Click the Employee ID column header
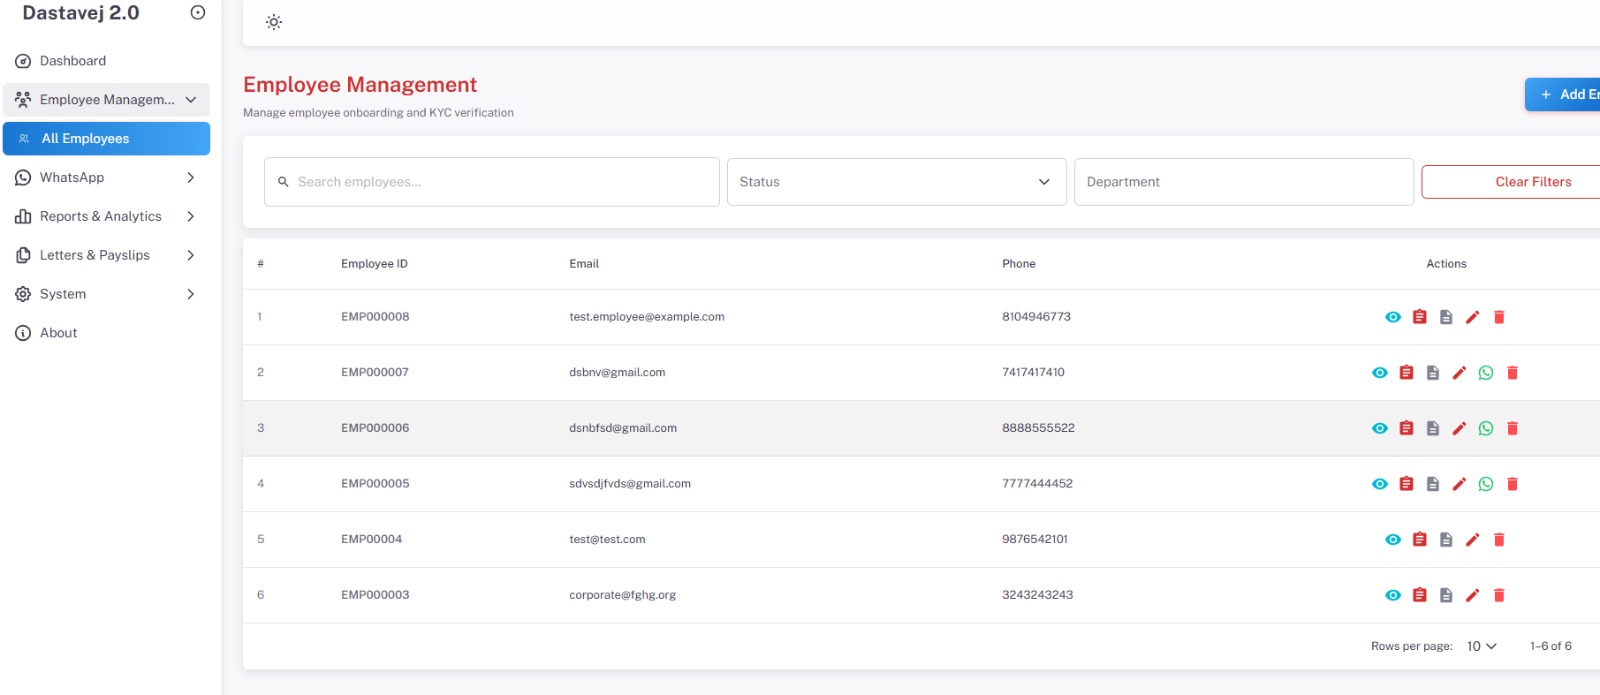Screen dimensions: 1600x695 pyautogui.click(x=374, y=264)
